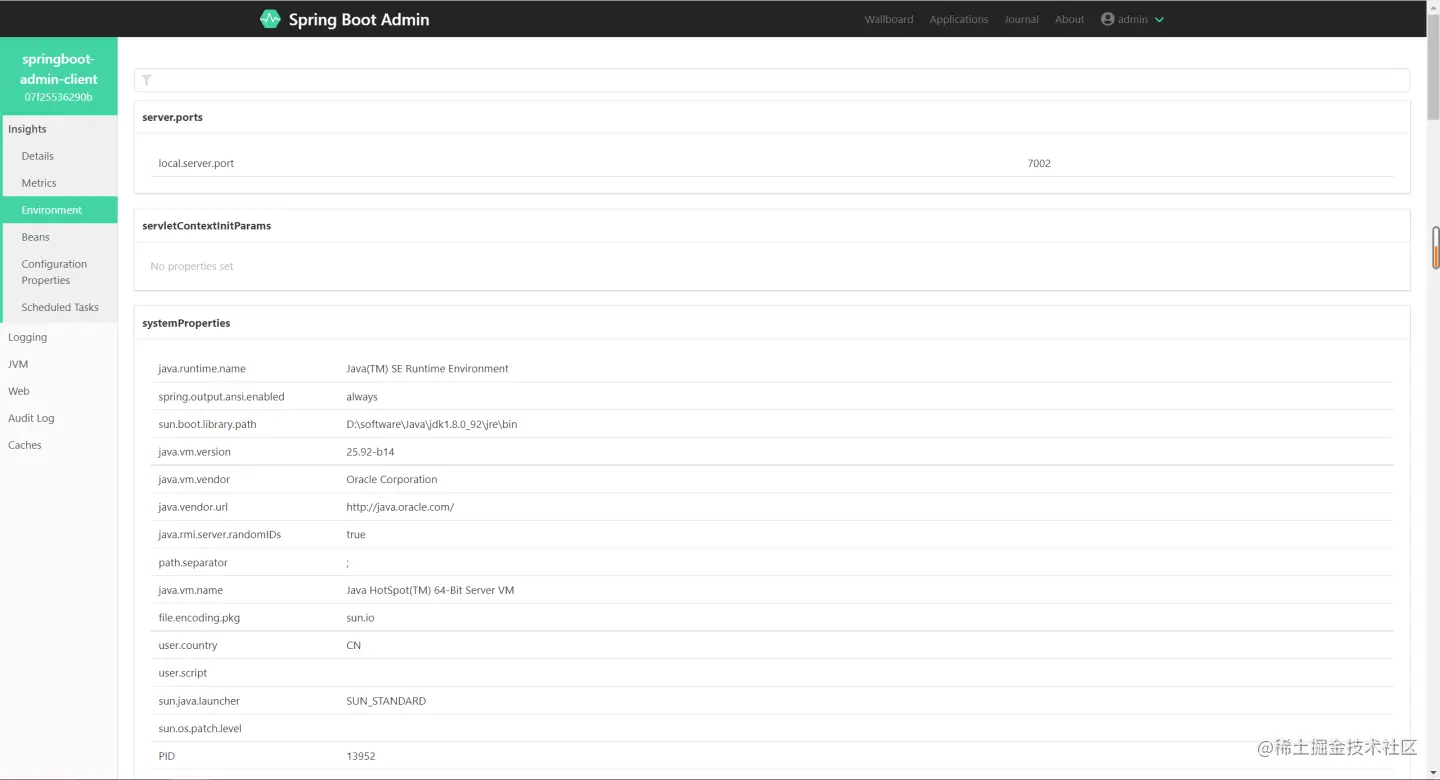
Task: Click value Java(TM) SE Runtime Environment
Action: coord(427,369)
